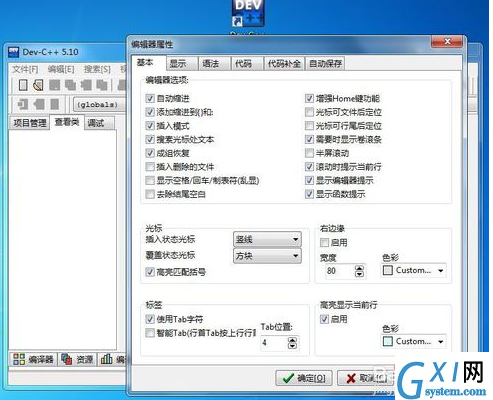
Task: Click greyed Save All icon in Dev-C++ toolbar
Action: point(70,85)
